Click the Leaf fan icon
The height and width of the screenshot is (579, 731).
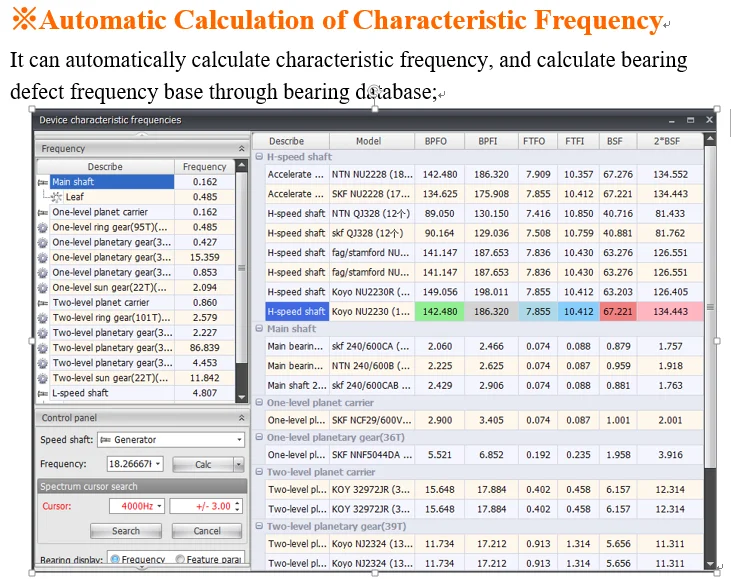pos(56,197)
